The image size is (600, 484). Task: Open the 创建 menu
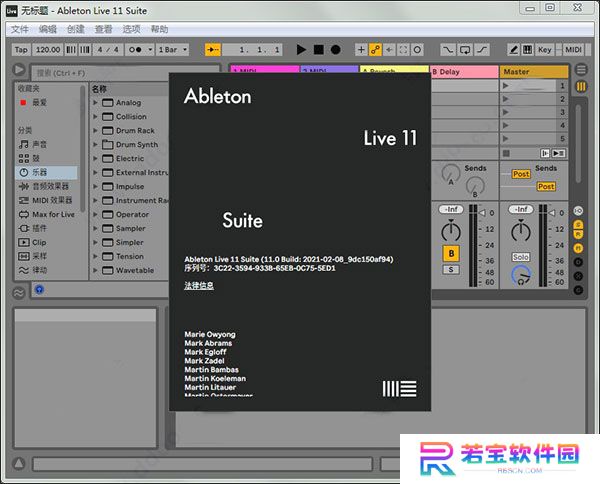pyautogui.click(x=75, y=29)
